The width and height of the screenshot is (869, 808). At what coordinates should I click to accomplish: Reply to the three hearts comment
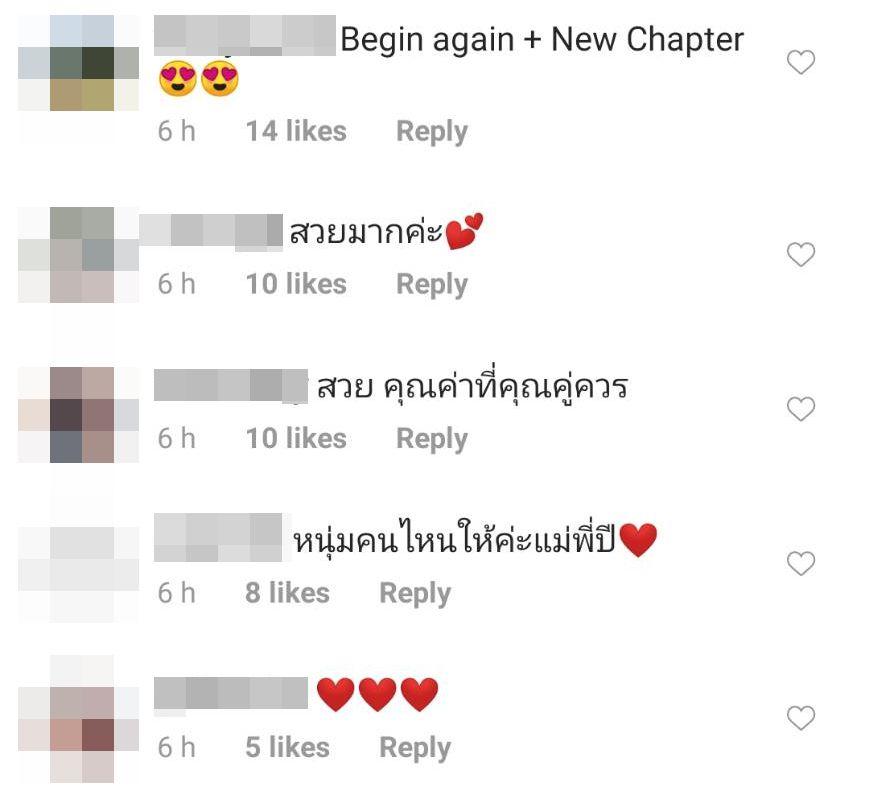pyautogui.click(x=415, y=748)
